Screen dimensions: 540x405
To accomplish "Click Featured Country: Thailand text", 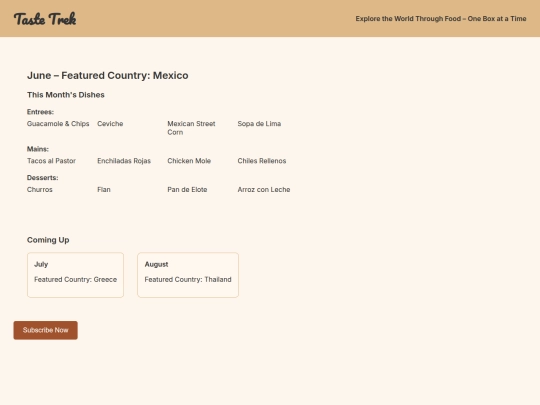I will point(188,279).
